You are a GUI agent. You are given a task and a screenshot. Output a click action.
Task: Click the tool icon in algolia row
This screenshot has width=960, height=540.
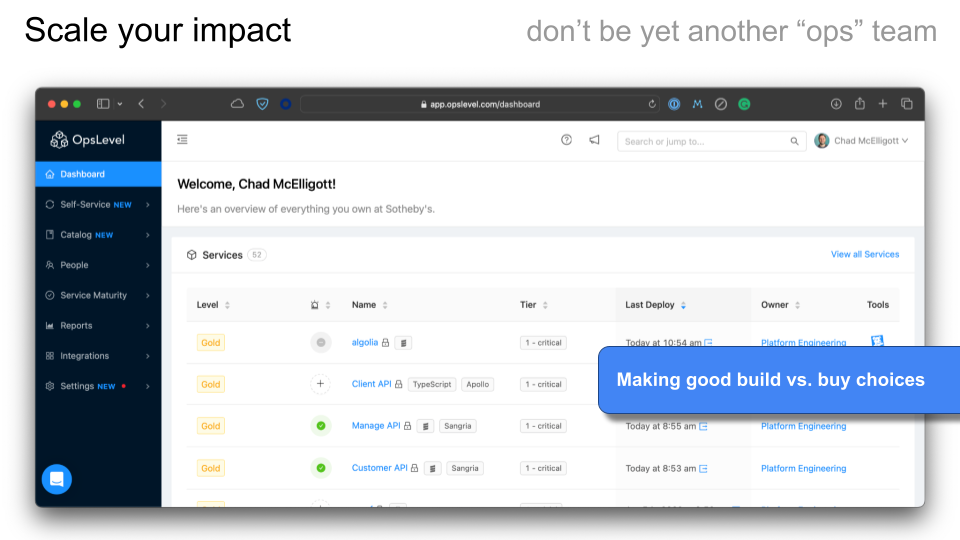coord(877,340)
